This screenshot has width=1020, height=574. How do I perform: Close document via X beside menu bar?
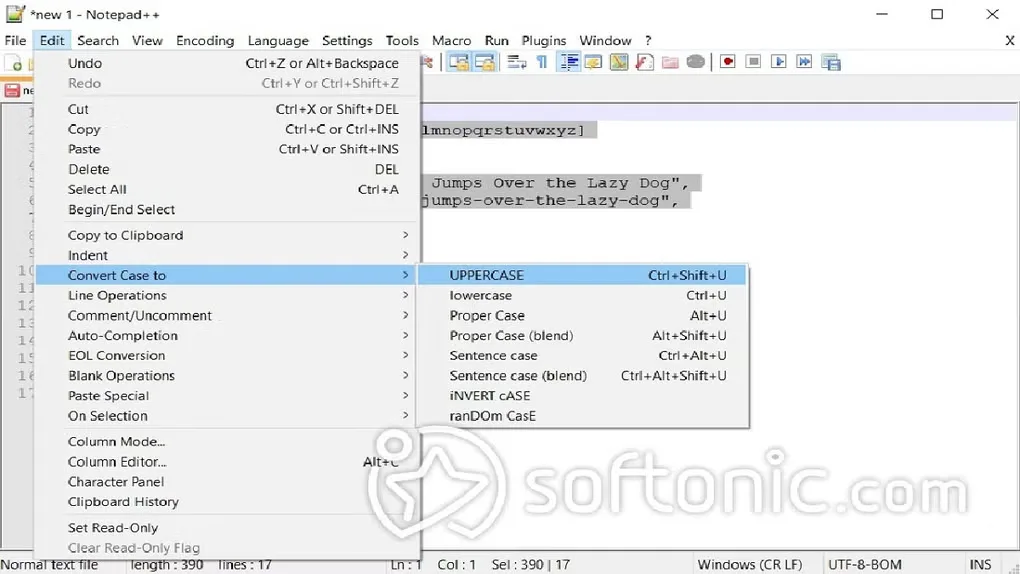tap(1010, 40)
